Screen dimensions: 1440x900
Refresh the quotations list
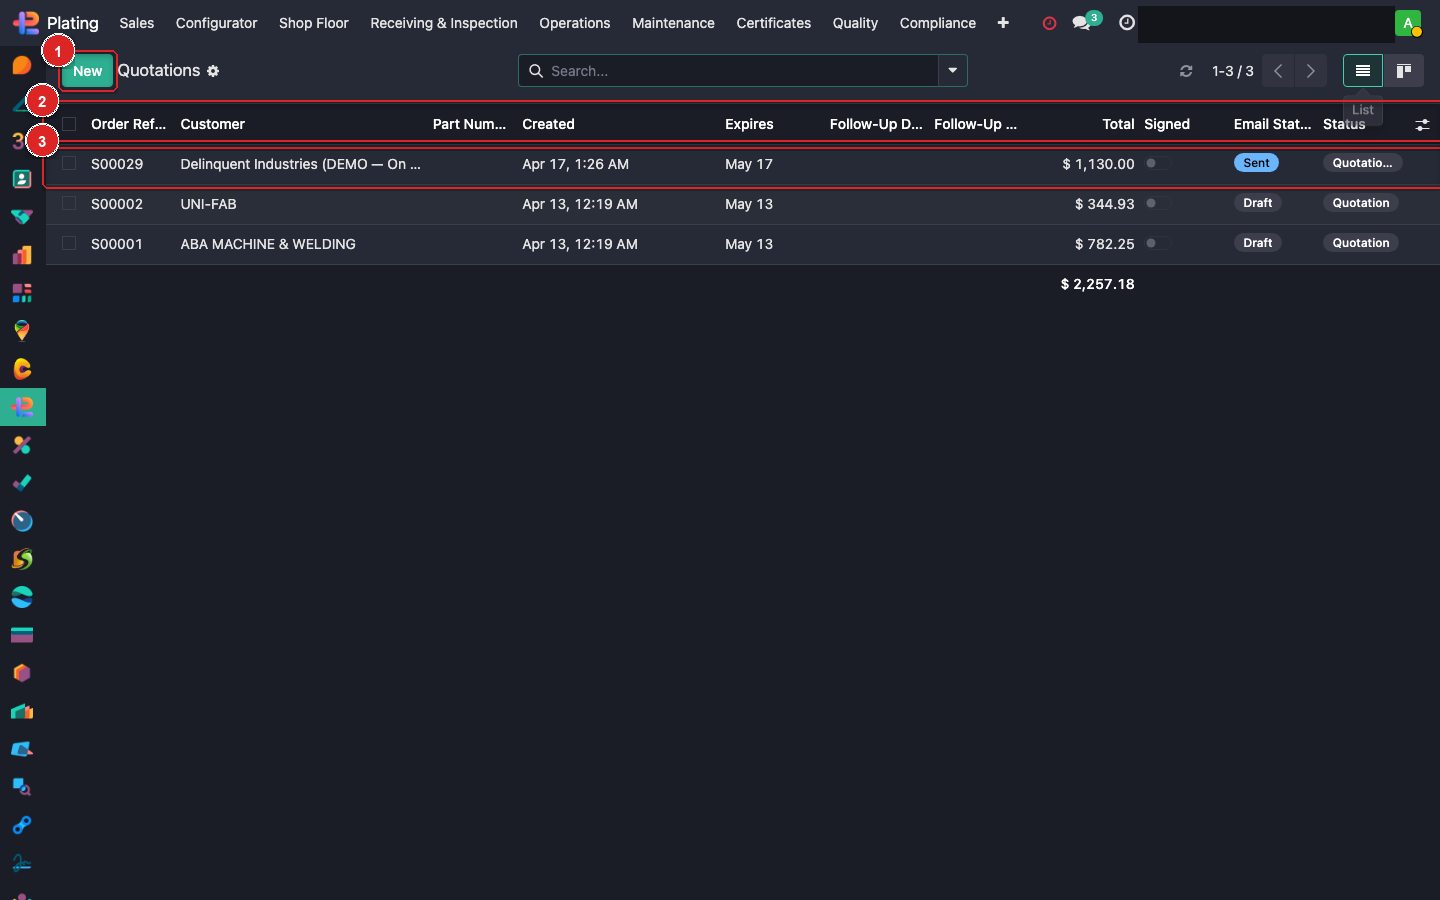tap(1186, 71)
